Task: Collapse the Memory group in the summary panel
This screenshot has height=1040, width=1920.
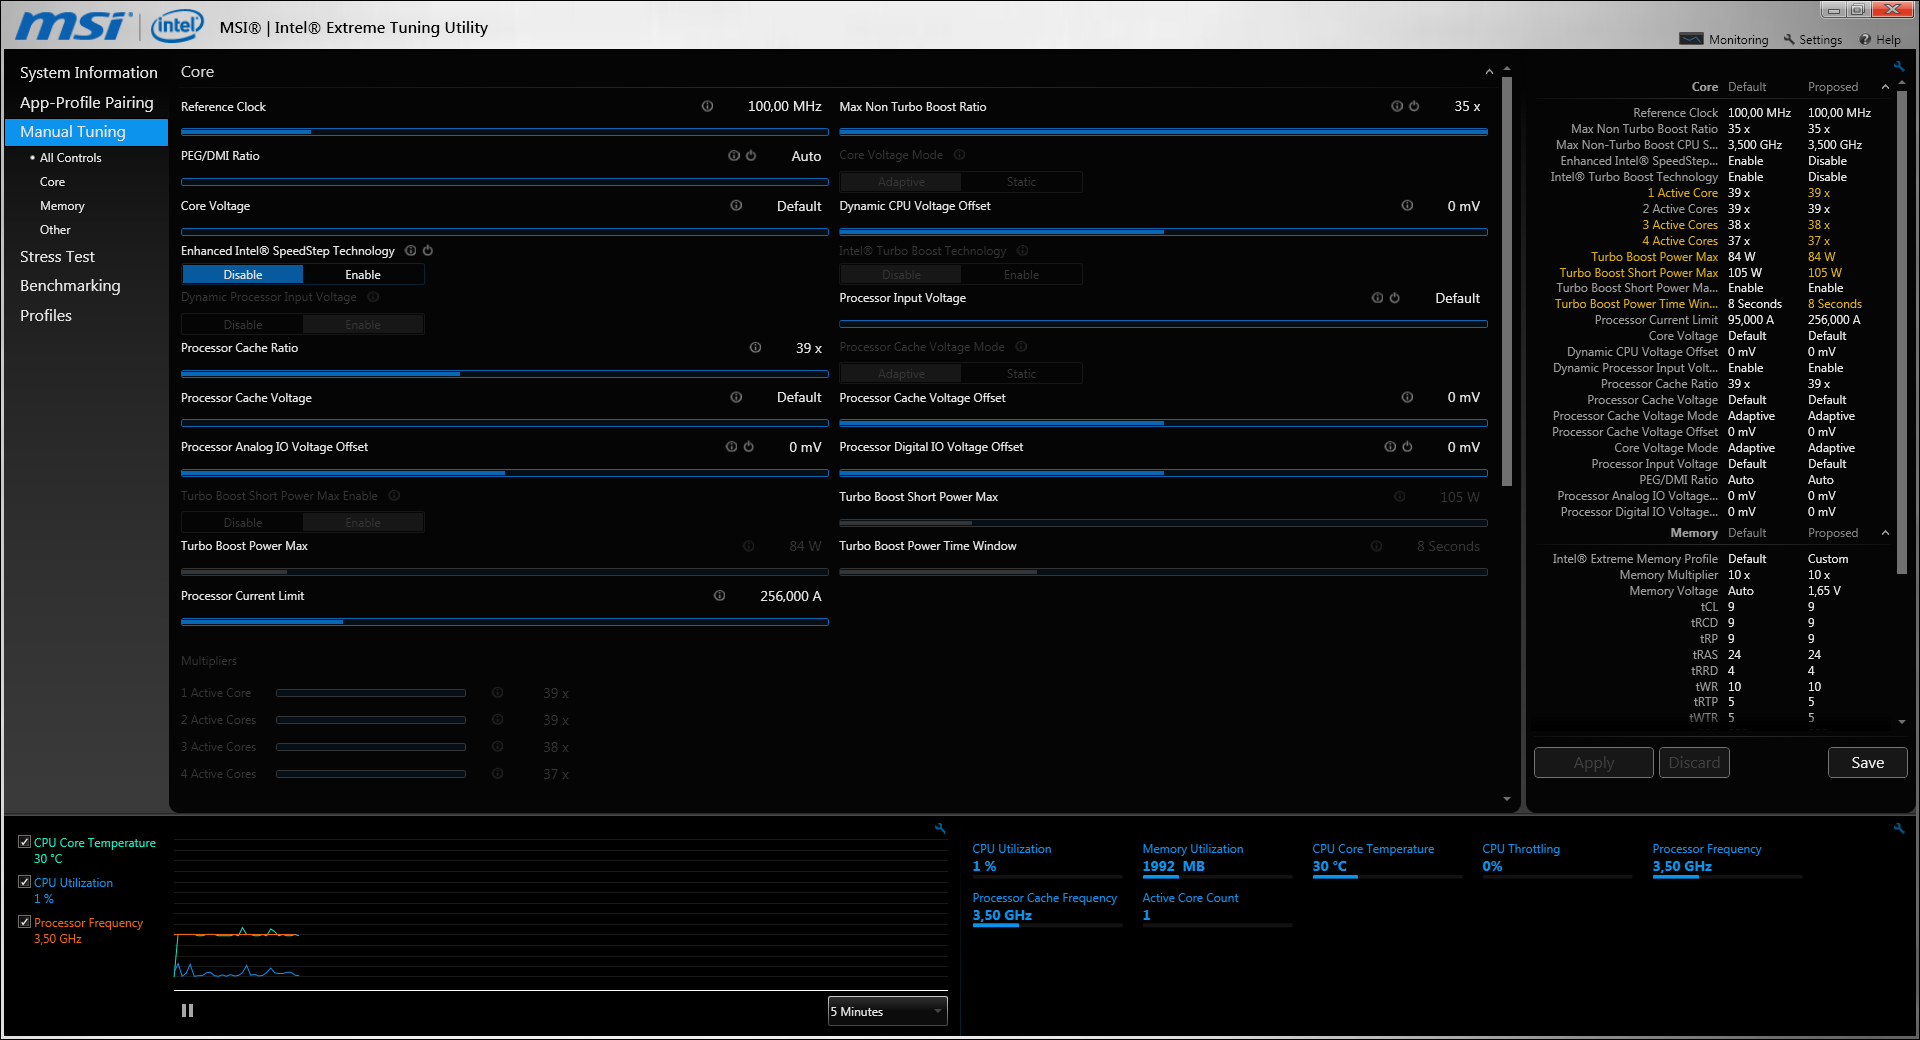Action: (1885, 533)
